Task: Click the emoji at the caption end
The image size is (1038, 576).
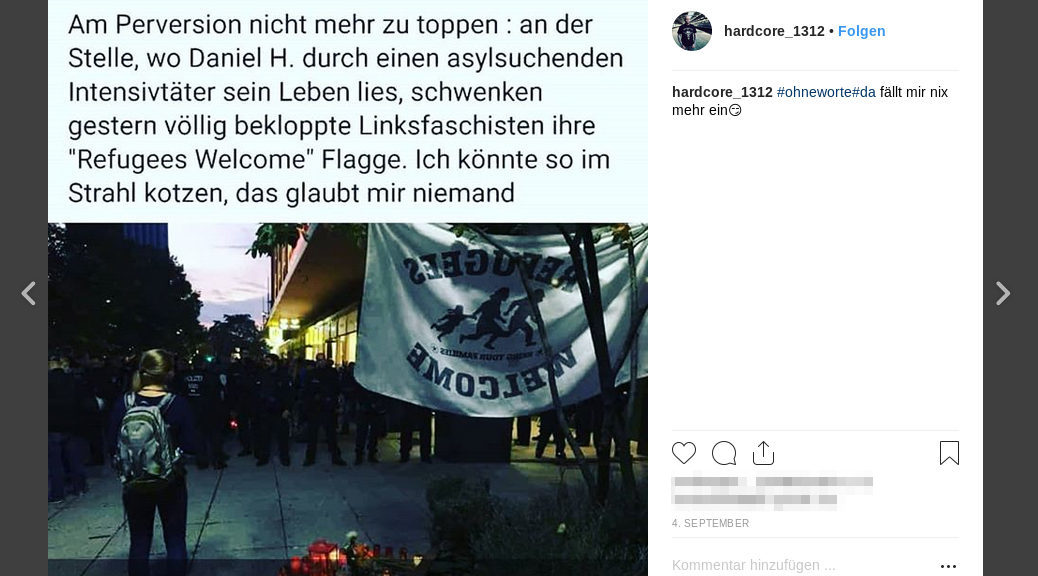Action: 735,111
